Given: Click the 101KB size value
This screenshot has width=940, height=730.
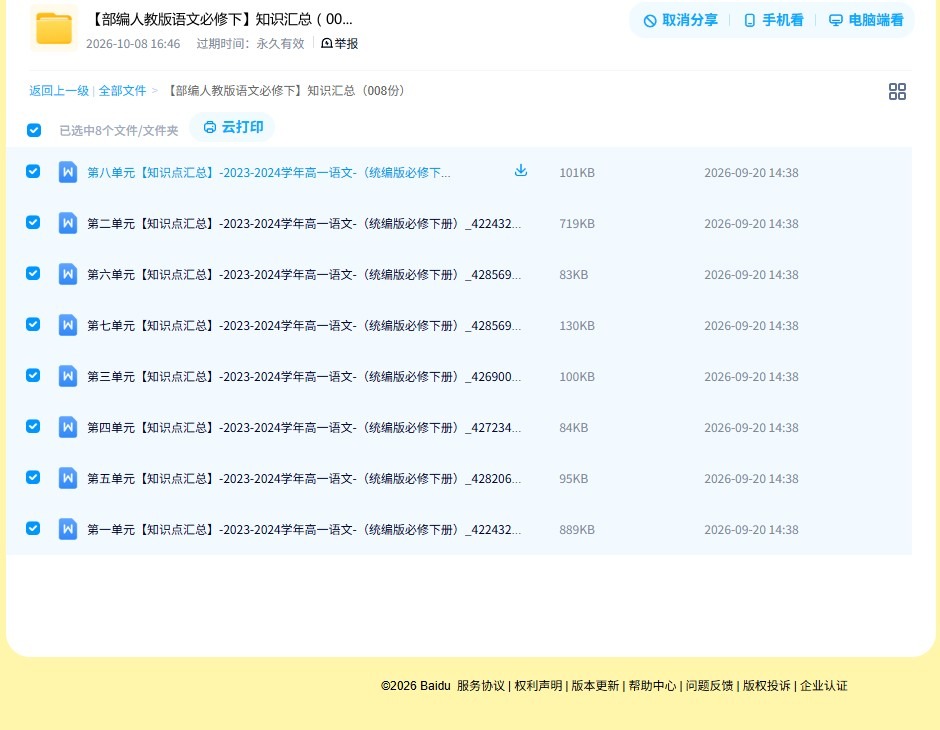Looking at the screenshot, I should coord(577,173).
